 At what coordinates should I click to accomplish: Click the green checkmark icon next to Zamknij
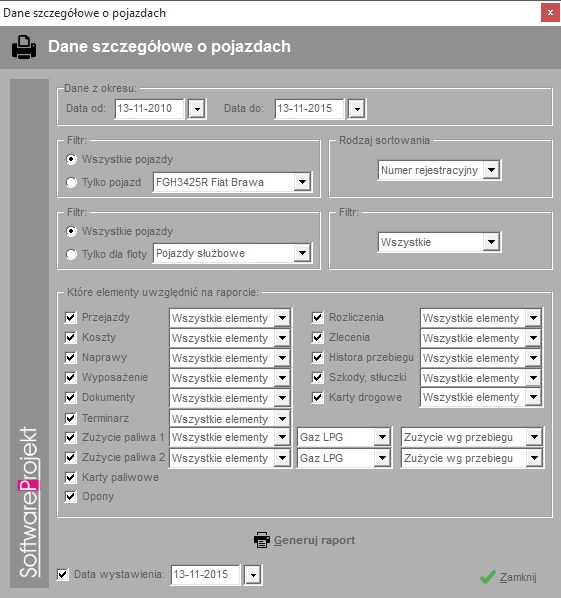[488, 577]
